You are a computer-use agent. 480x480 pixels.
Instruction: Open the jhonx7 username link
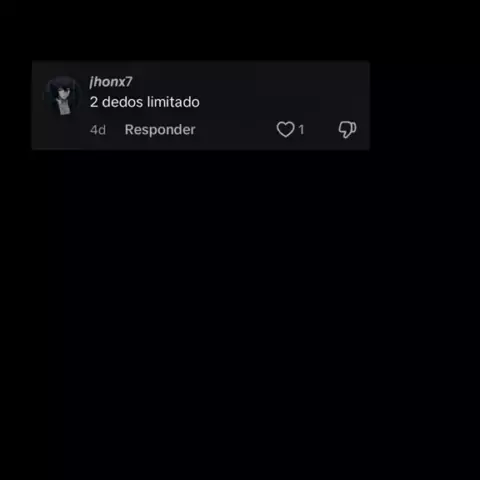[111, 82]
